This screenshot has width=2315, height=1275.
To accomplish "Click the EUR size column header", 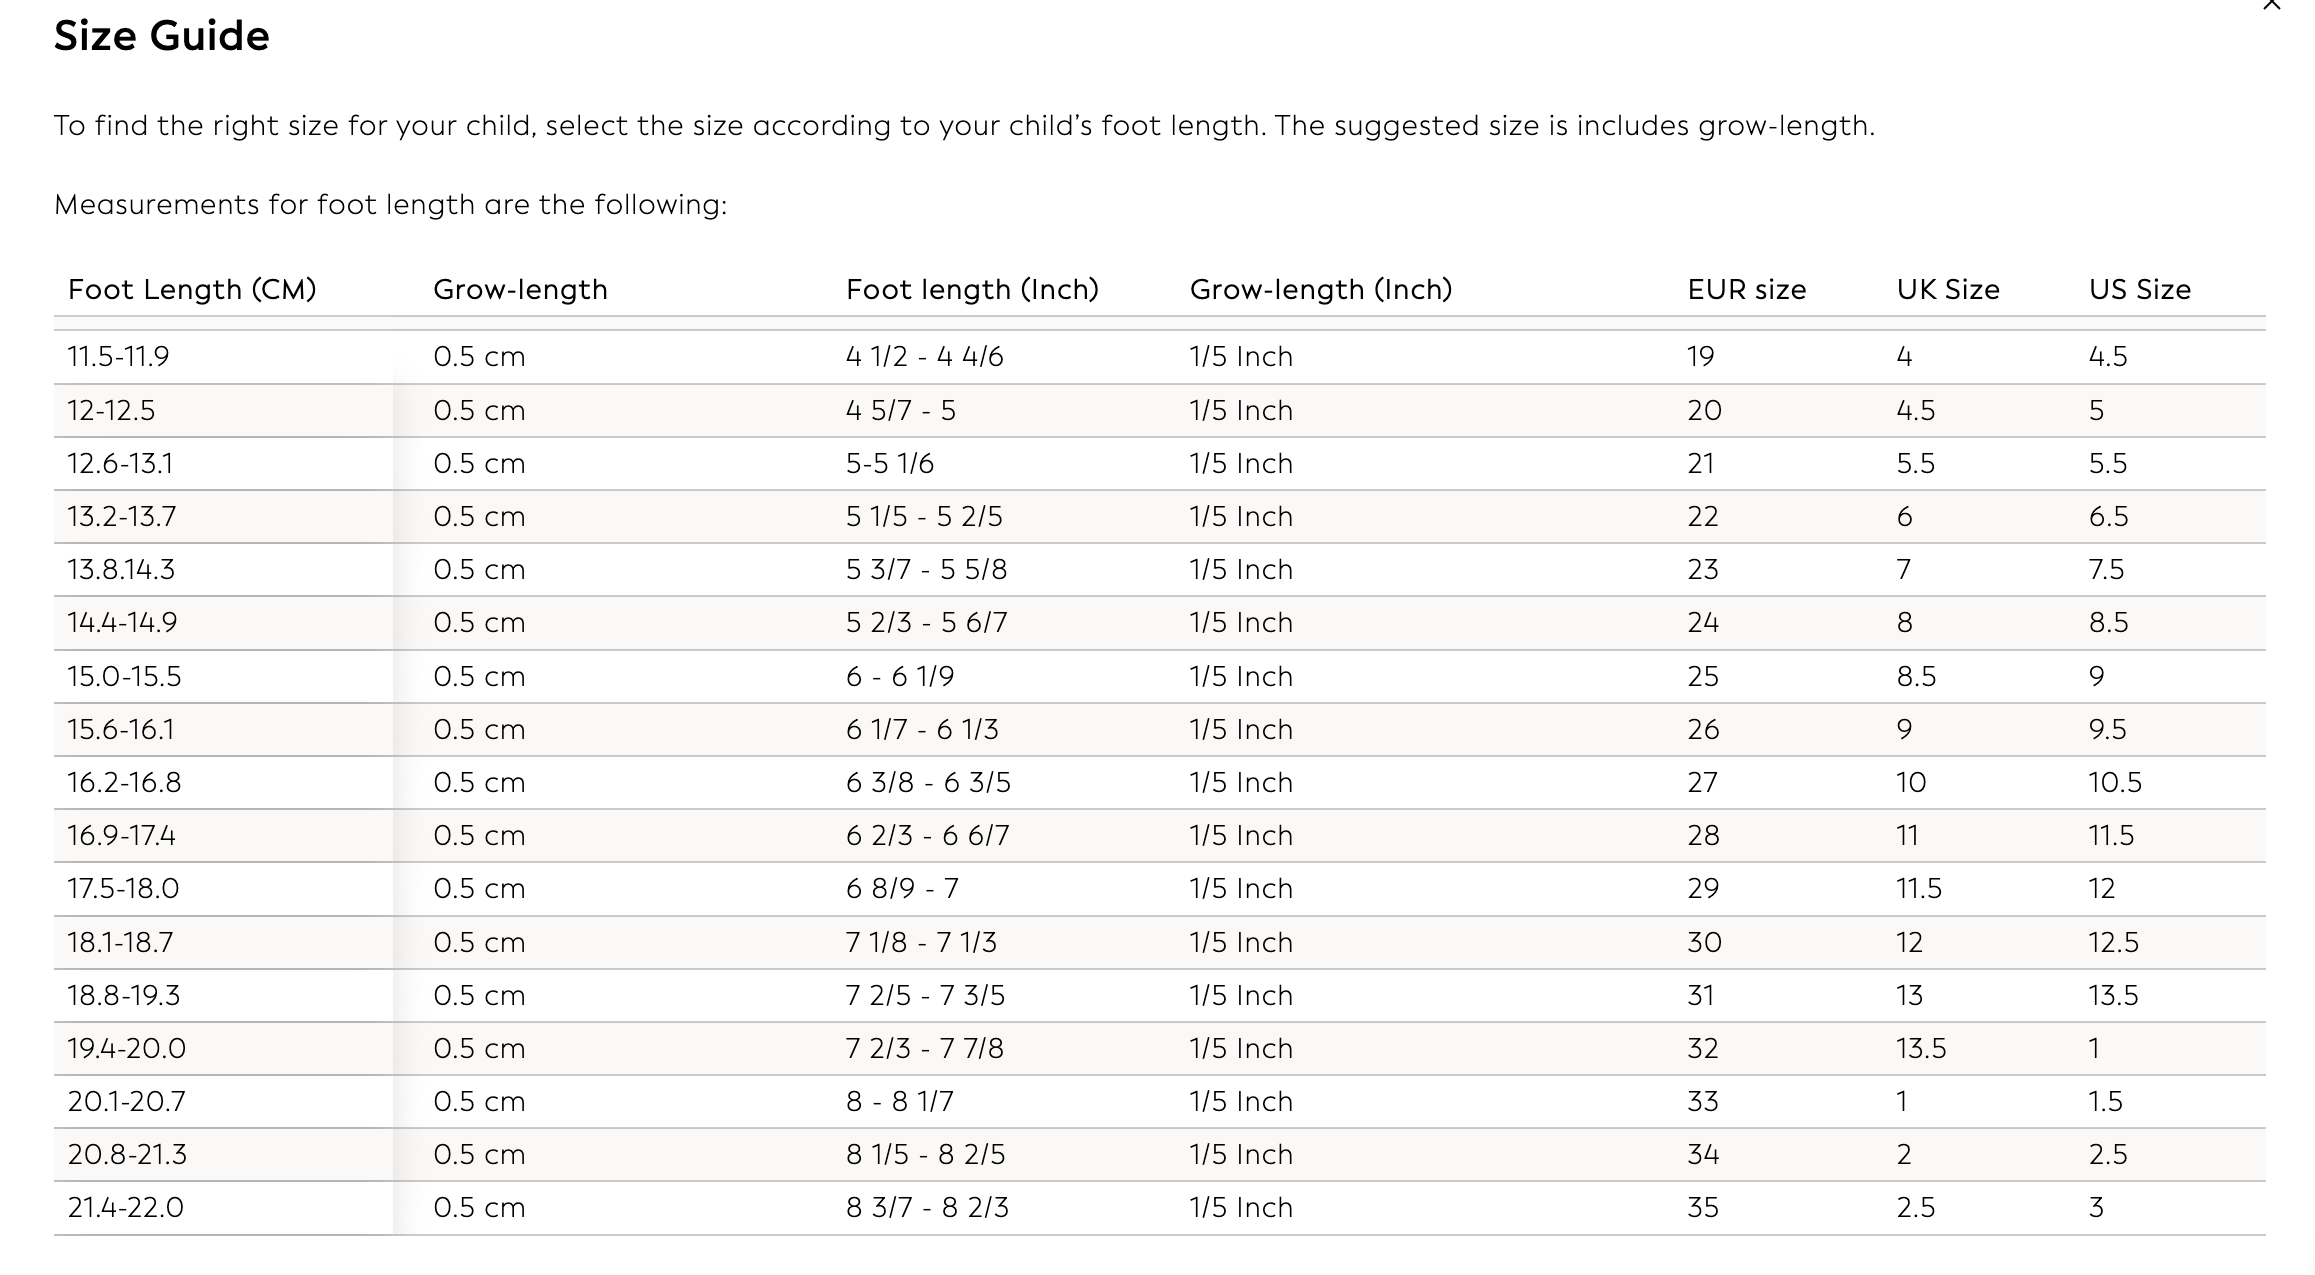I will [x=1747, y=290].
